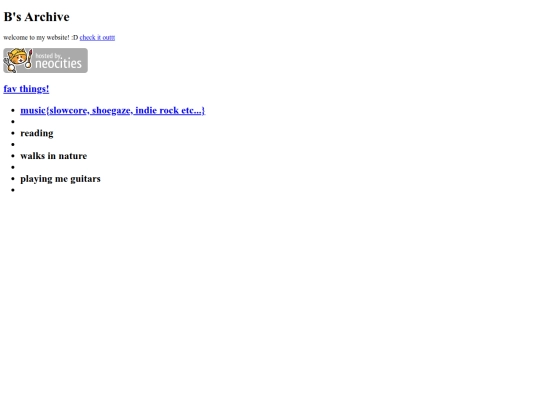Click the bullet beside "walks in nature"
This screenshot has width=540, height=405.
click(x=13, y=156)
